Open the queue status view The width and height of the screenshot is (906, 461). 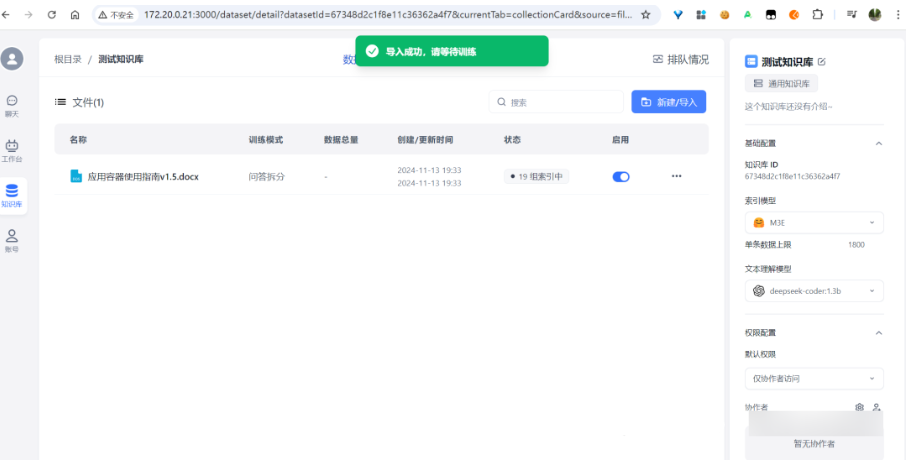(x=681, y=59)
